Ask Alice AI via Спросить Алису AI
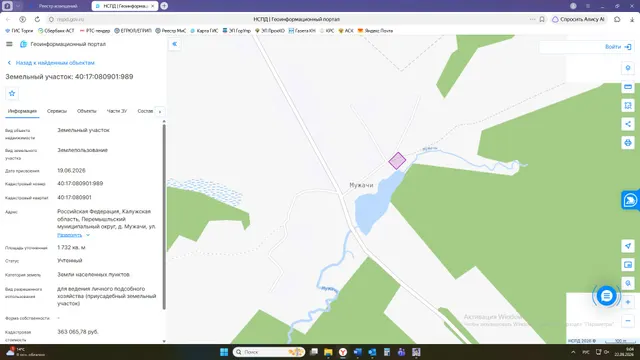This screenshot has width=640, height=360. [578, 19]
